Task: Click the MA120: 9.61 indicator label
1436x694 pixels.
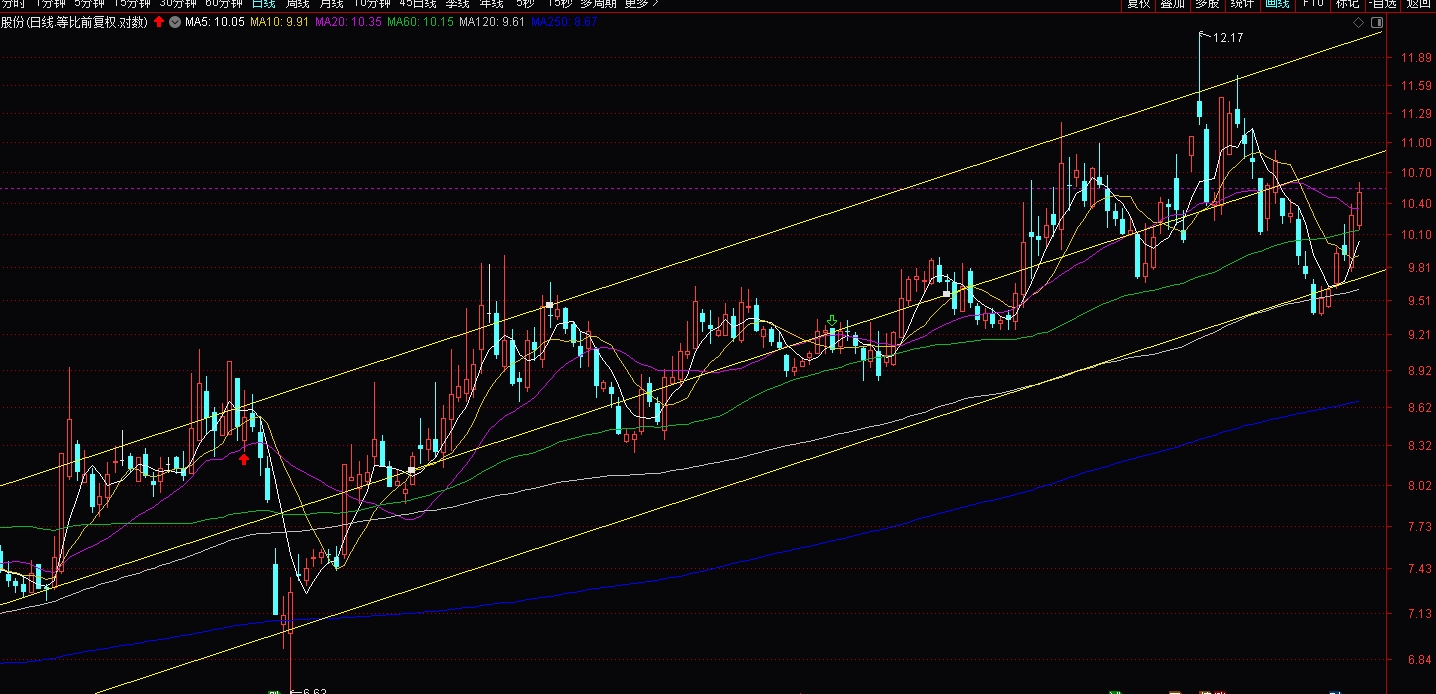Action: (491, 22)
